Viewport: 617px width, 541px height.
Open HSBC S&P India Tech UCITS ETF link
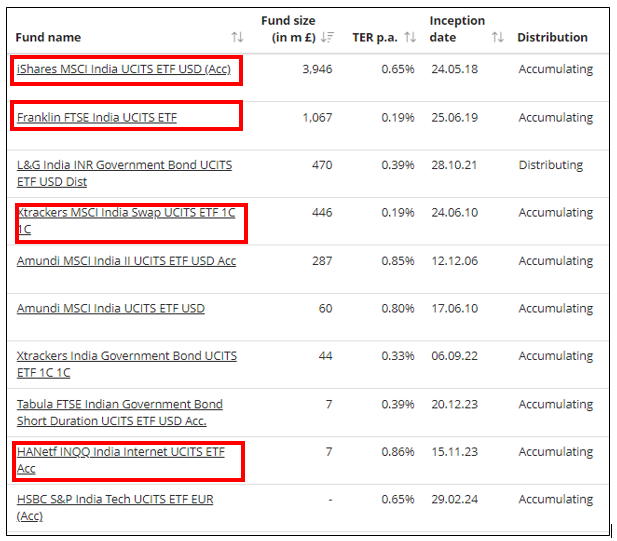(x=115, y=508)
